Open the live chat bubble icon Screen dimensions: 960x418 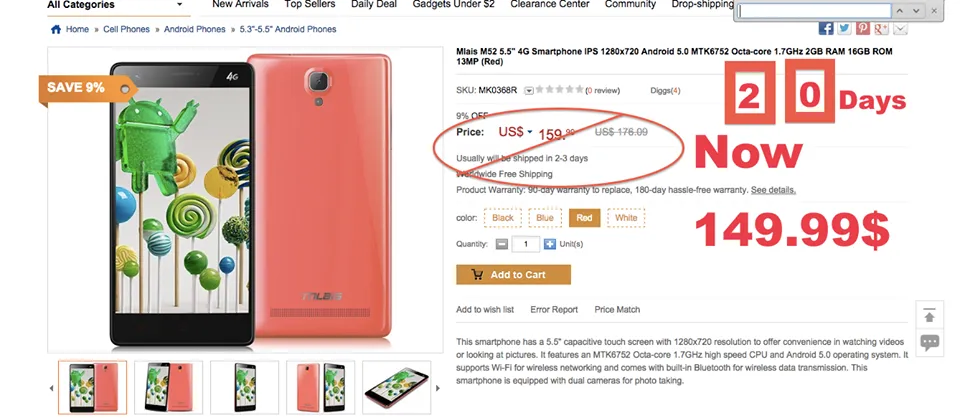click(x=929, y=342)
